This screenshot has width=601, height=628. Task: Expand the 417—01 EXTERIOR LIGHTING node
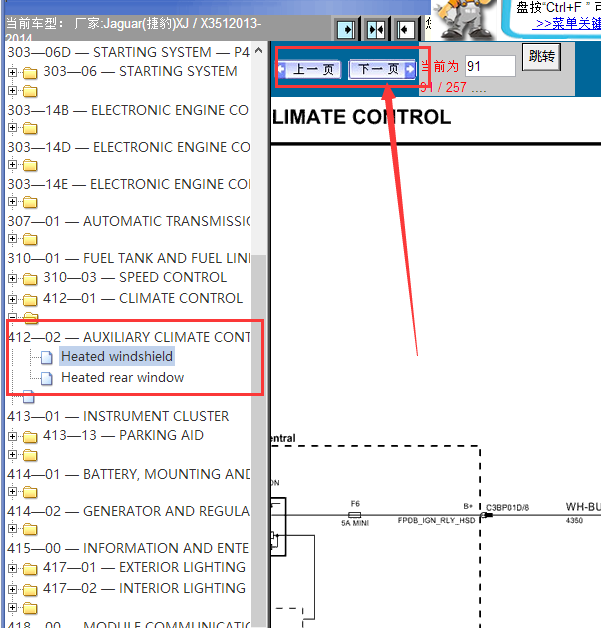pyautogui.click(x=12, y=568)
